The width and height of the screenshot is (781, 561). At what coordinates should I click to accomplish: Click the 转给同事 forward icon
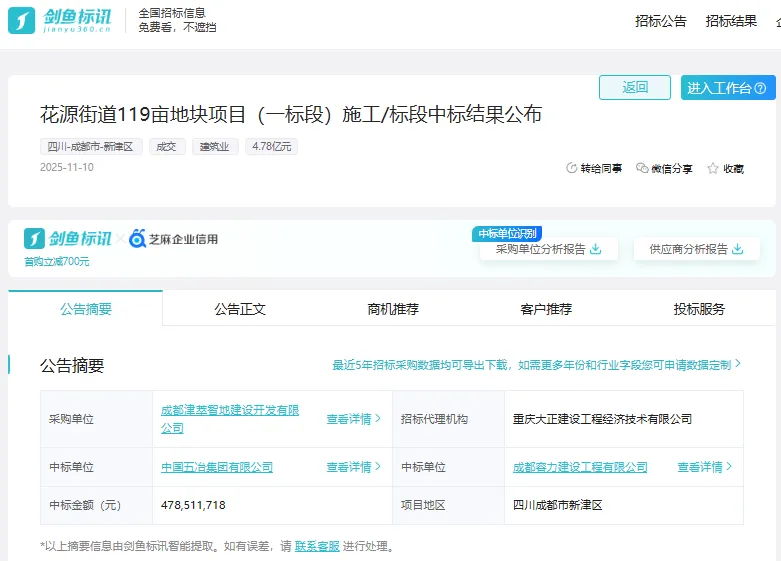572,169
